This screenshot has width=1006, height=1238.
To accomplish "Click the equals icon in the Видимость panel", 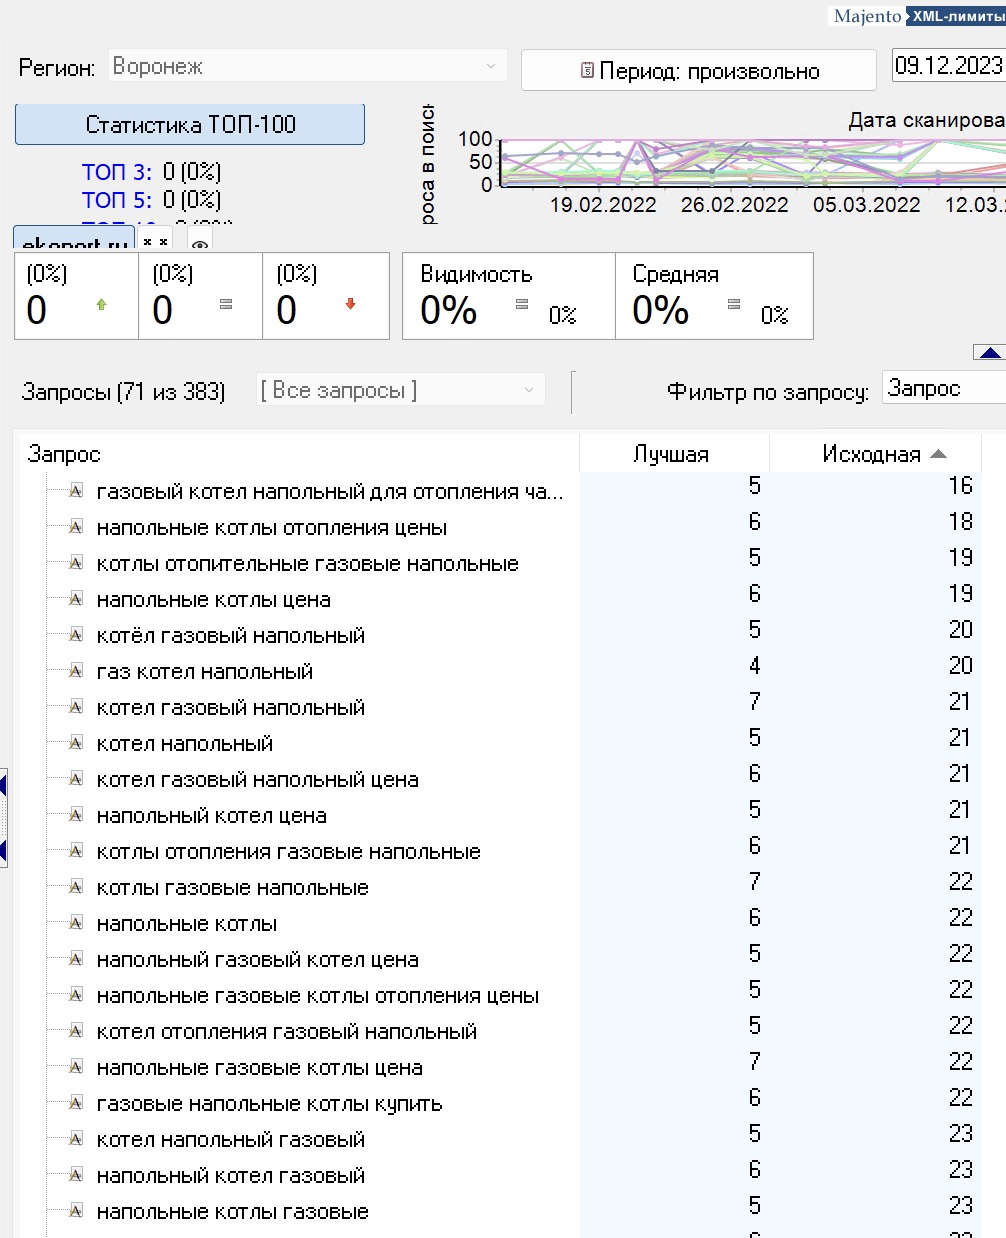I will point(522,305).
